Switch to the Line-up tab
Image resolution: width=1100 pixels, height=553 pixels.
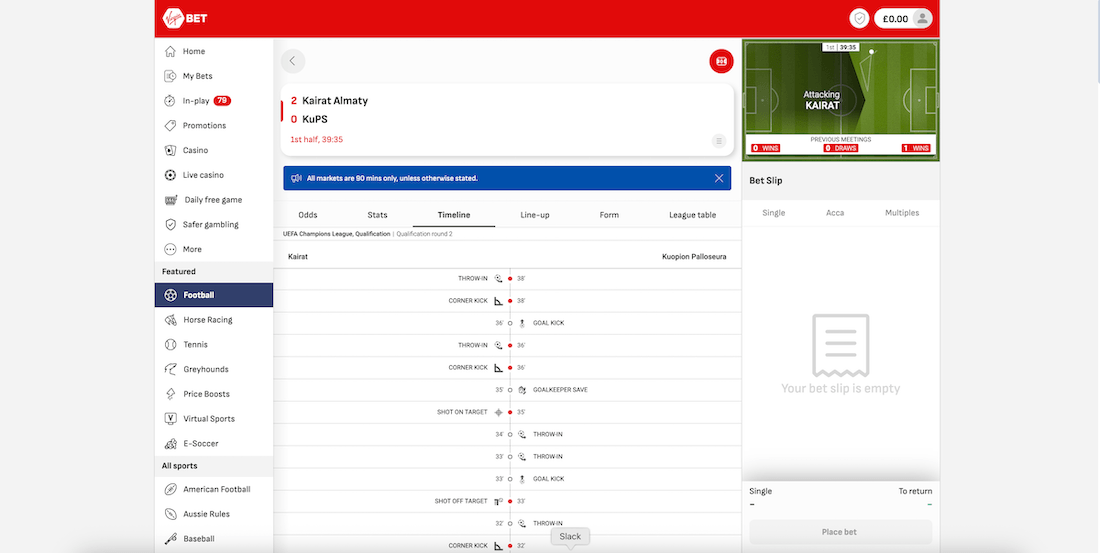tap(535, 215)
